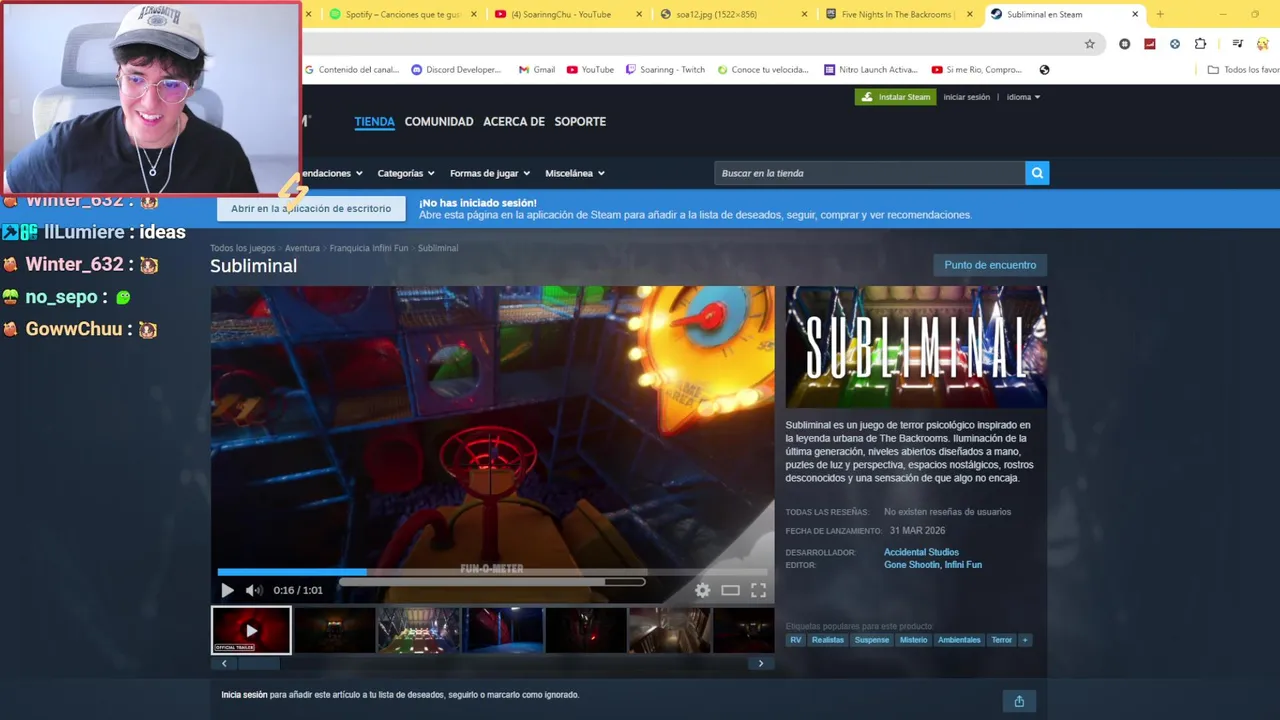Open ACERCA DE page
This screenshot has height=720, width=1280.
(x=514, y=121)
